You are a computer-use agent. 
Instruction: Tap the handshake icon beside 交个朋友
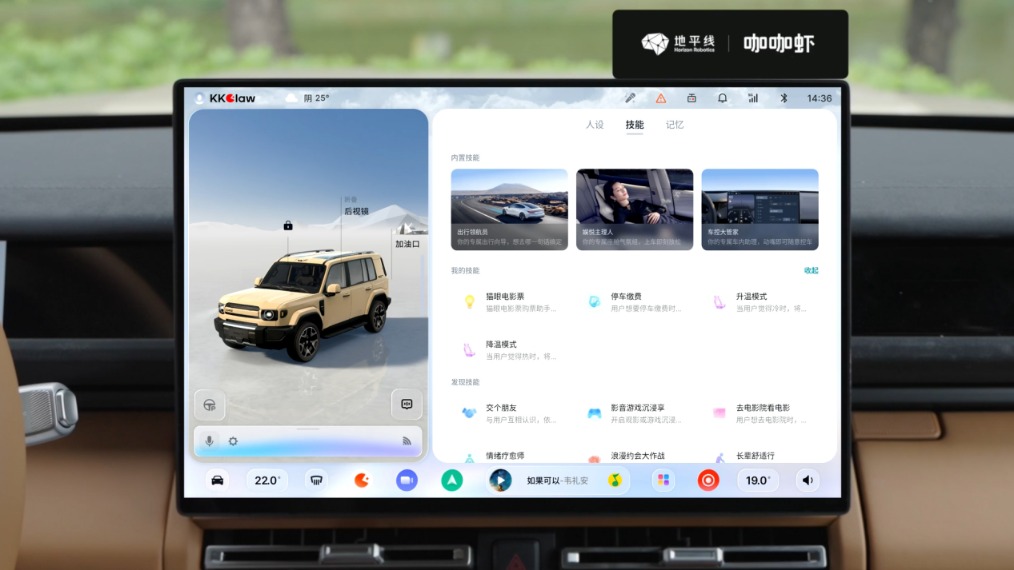pyautogui.click(x=469, y=413)
